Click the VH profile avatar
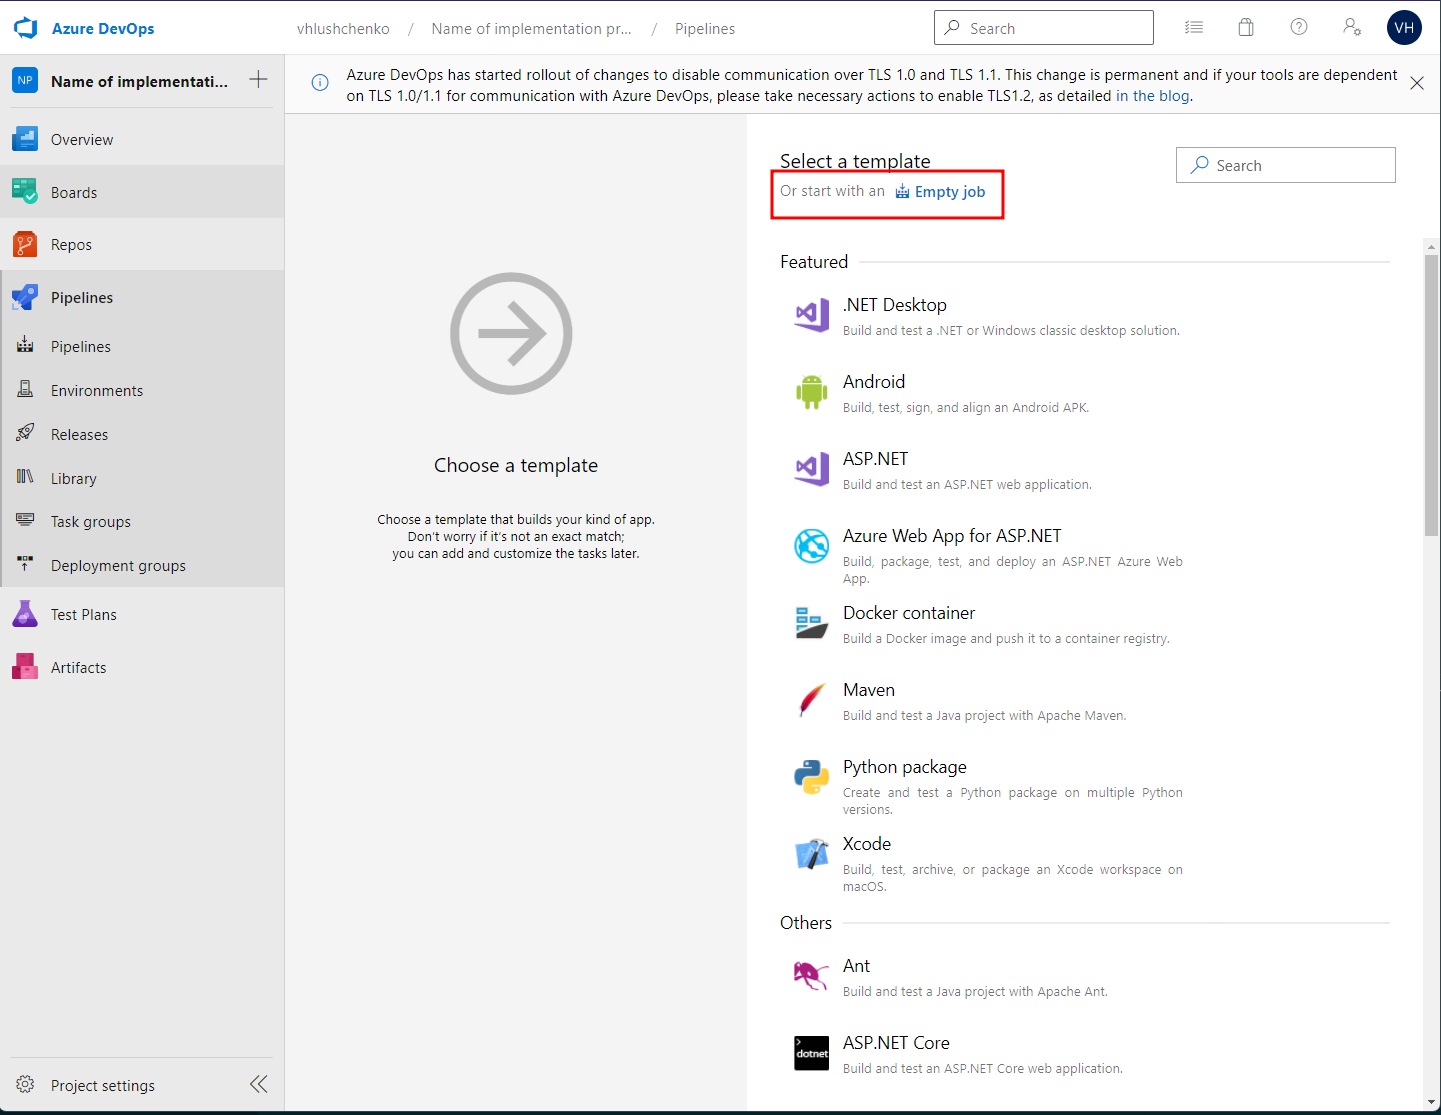Viewport: 1441px width, 1115px height. 1404,28
